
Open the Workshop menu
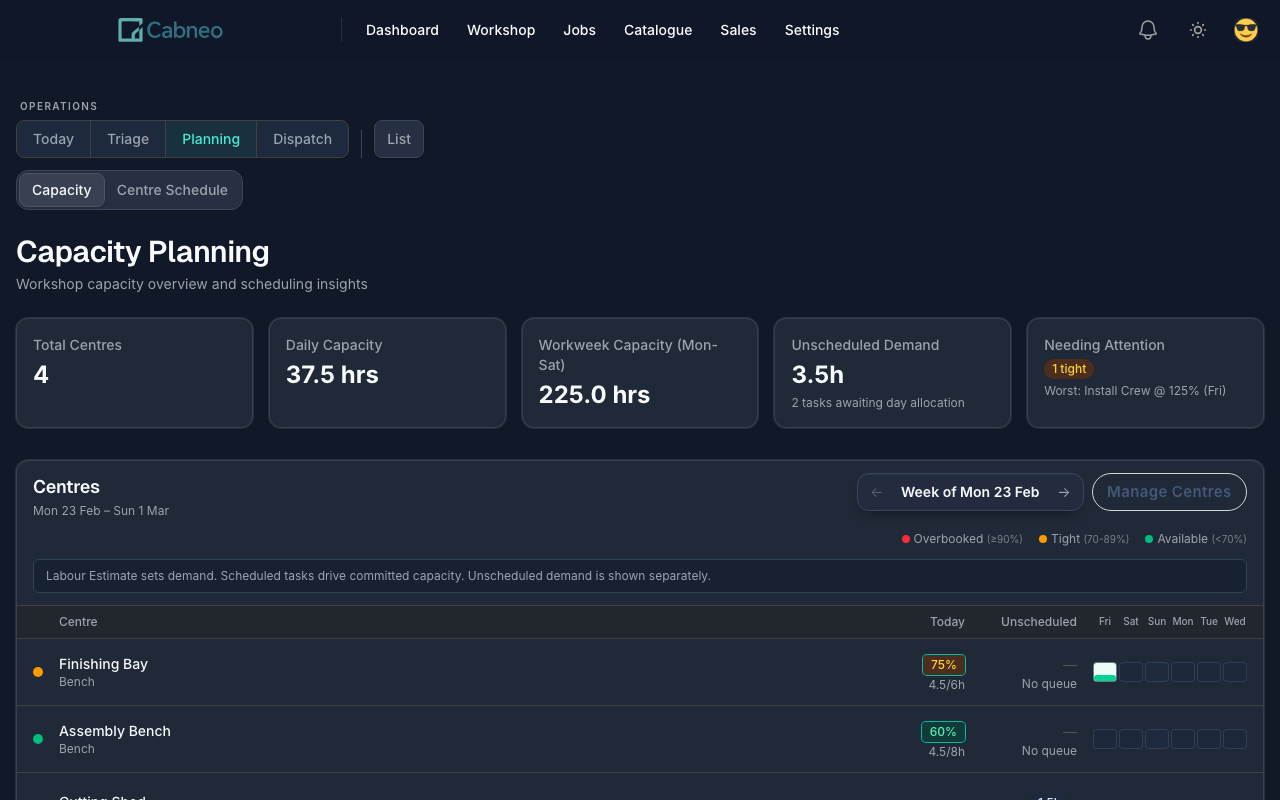[501, 30]
